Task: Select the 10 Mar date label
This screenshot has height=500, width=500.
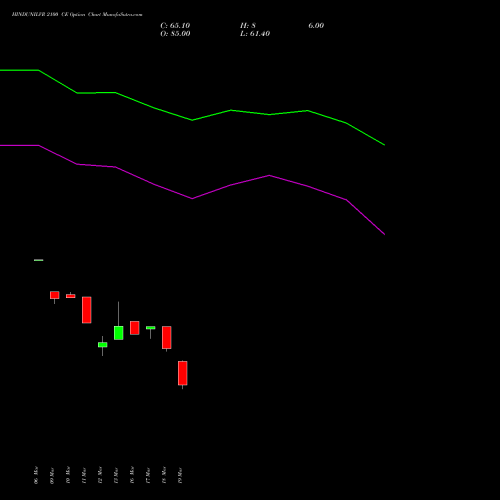Action: 68,475
